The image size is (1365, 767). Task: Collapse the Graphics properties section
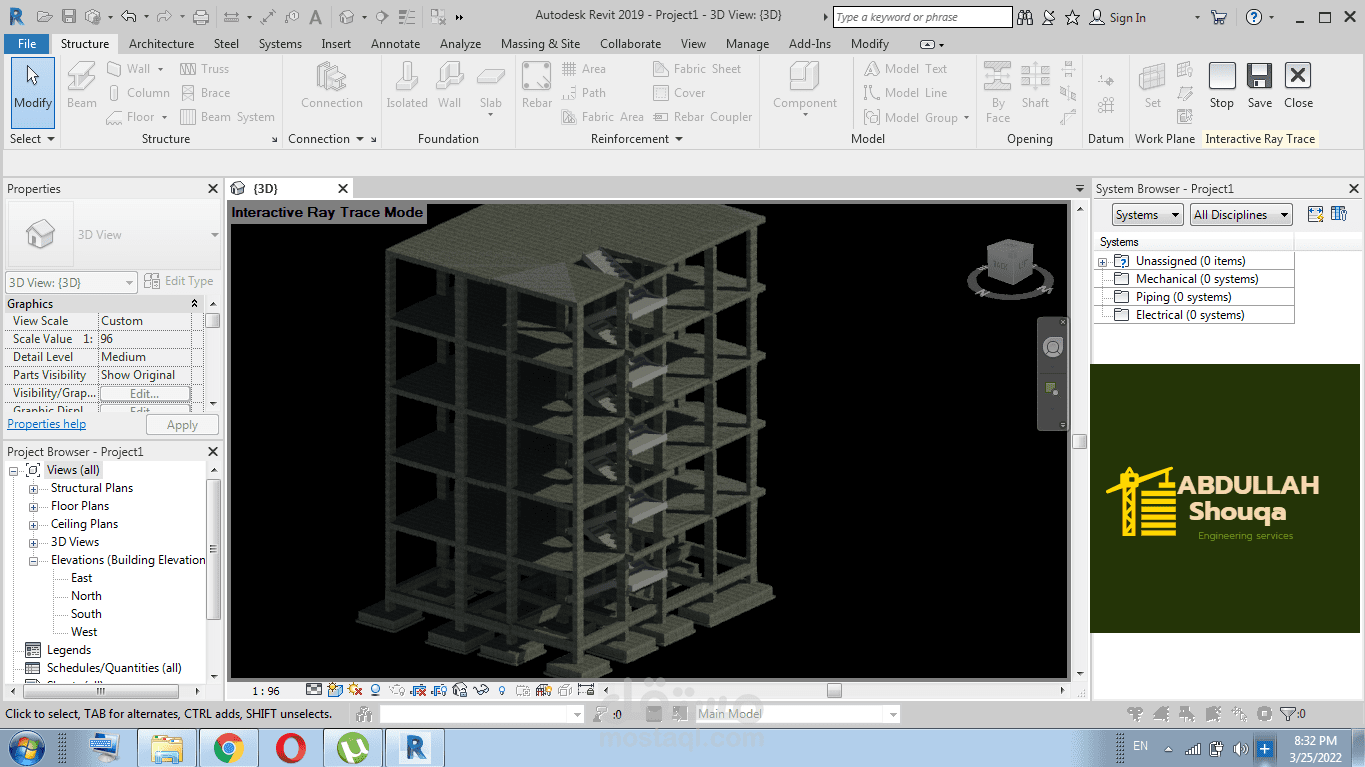(195, 304)
